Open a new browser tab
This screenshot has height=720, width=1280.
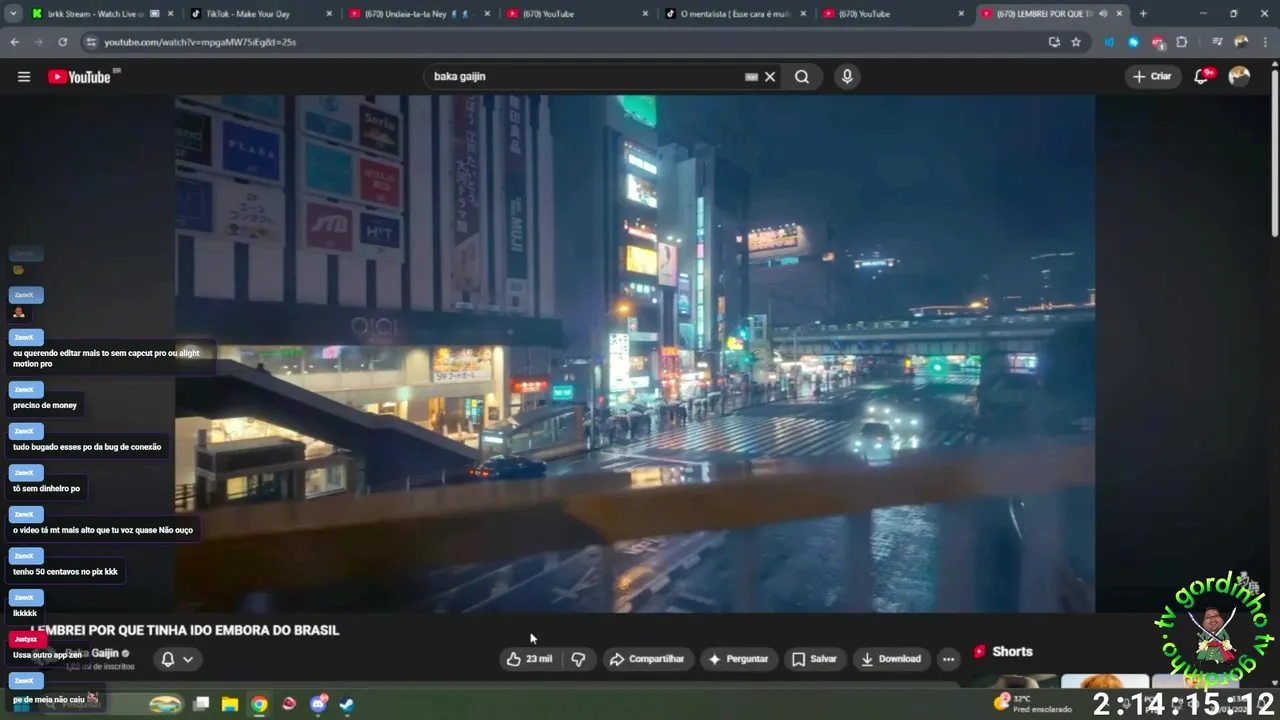(x=1143, y=14)
